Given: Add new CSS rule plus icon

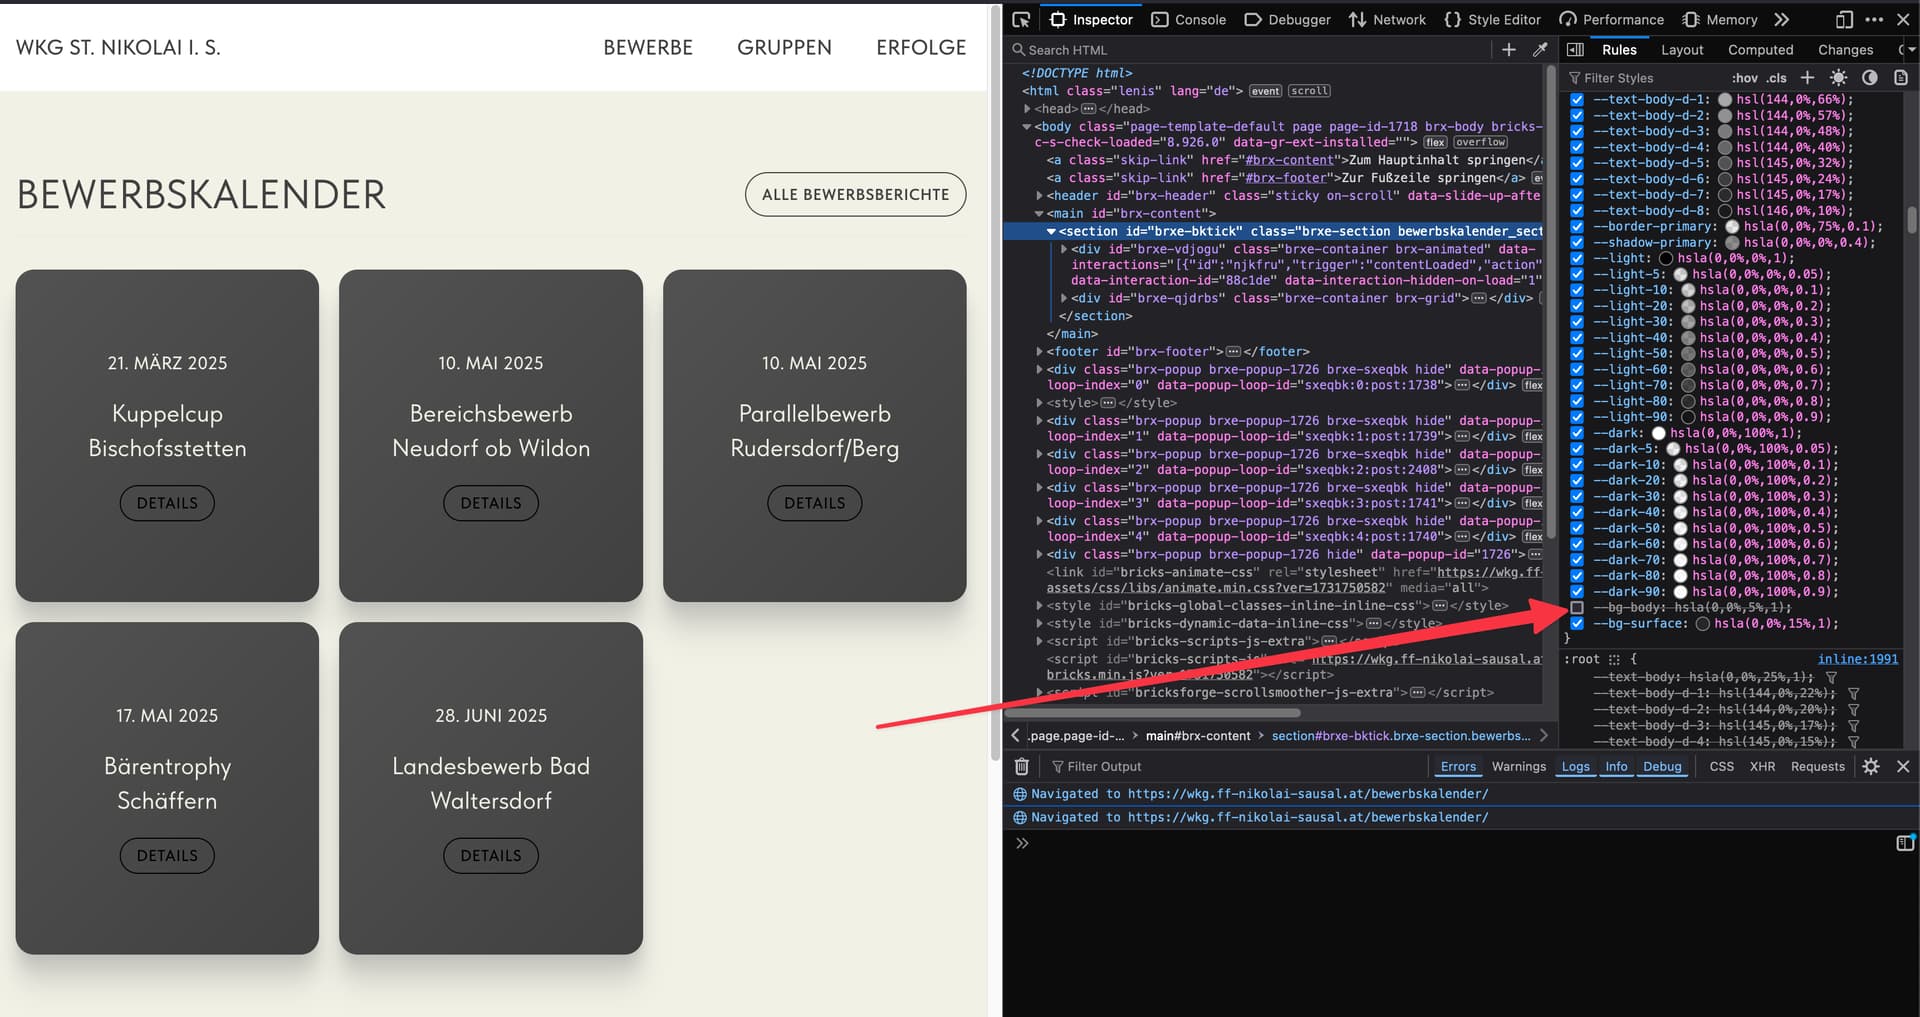Looking at the screenshot, I should [x=1807, y=78].
